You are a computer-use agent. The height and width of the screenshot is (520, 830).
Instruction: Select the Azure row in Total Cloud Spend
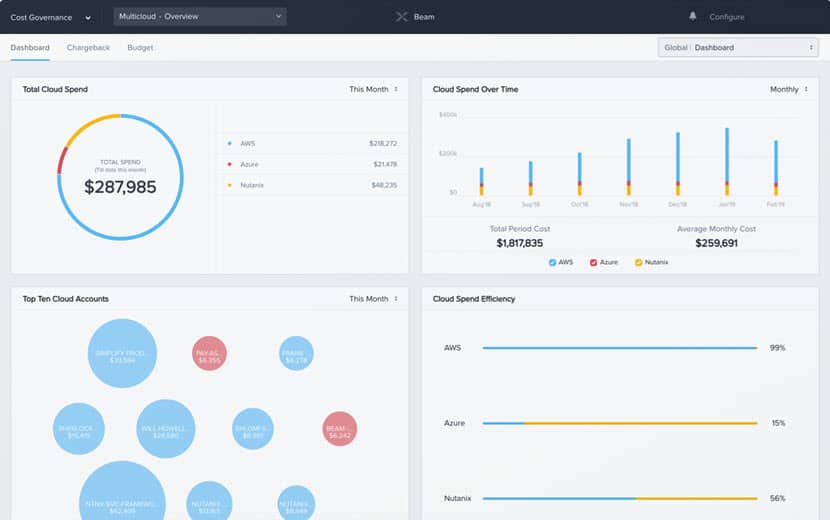(312, 164)
